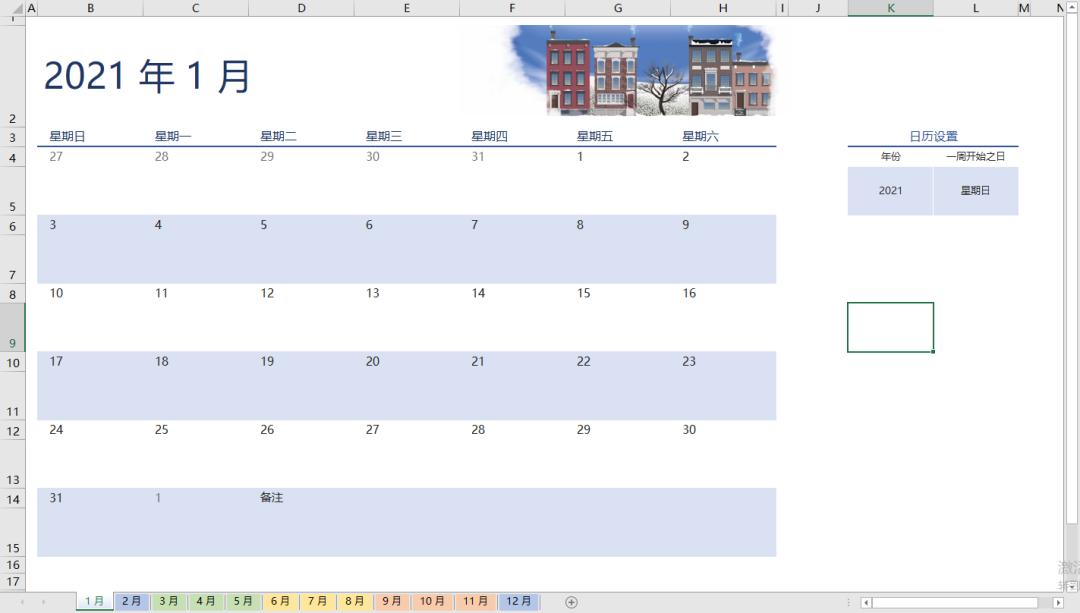The height and width of the screenshot is (613, 1080).
Task: Click the 2021 年 1 月 title
Action: (147, 76)
